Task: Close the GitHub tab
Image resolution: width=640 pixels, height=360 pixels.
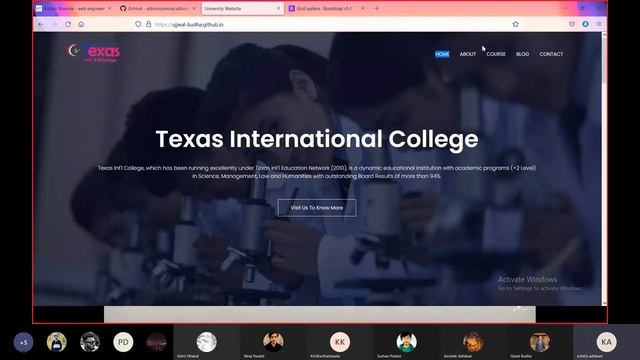Action: coord(194,8)
